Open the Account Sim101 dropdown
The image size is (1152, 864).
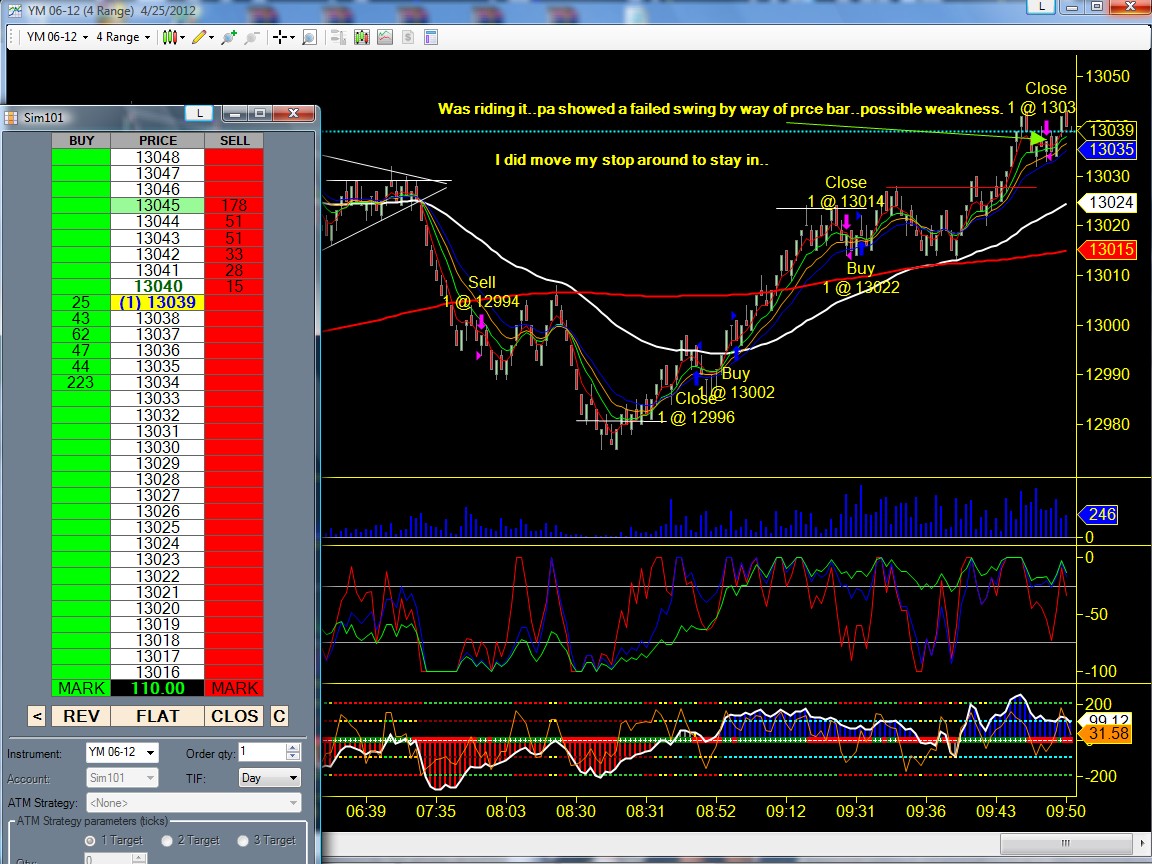coord(122,777)
